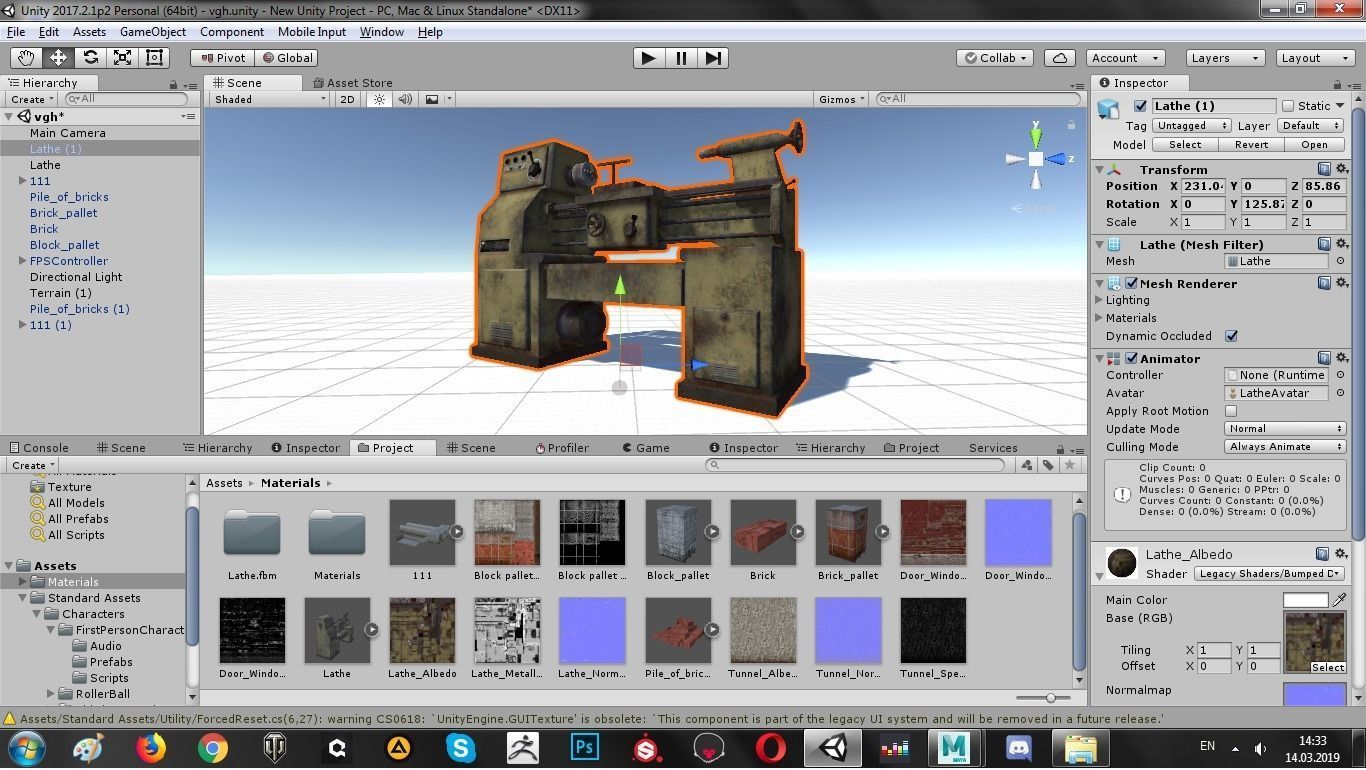Open Photoshop from the taskbar
Image resolution: width=1366 pixels, height=770 pixels.
(585, 748)
